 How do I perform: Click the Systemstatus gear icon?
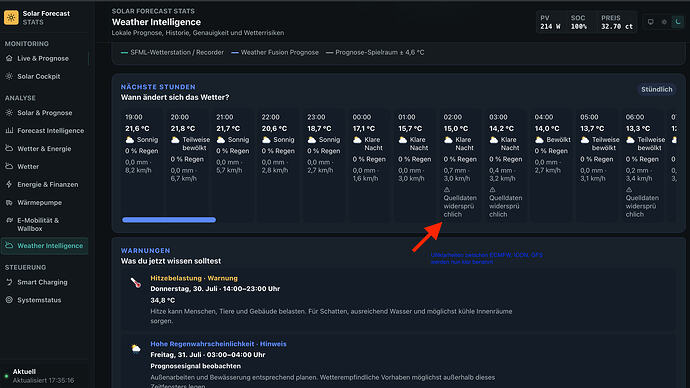9,300
